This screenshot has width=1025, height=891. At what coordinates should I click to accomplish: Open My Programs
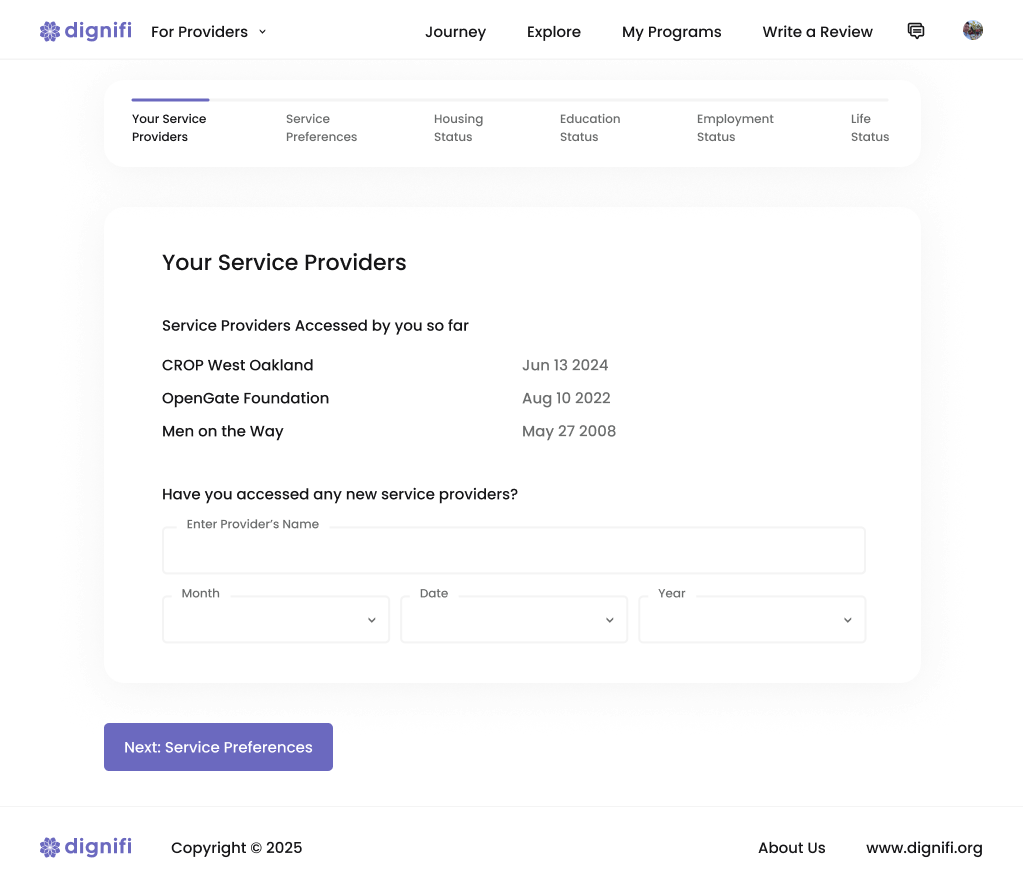[671, 32]
